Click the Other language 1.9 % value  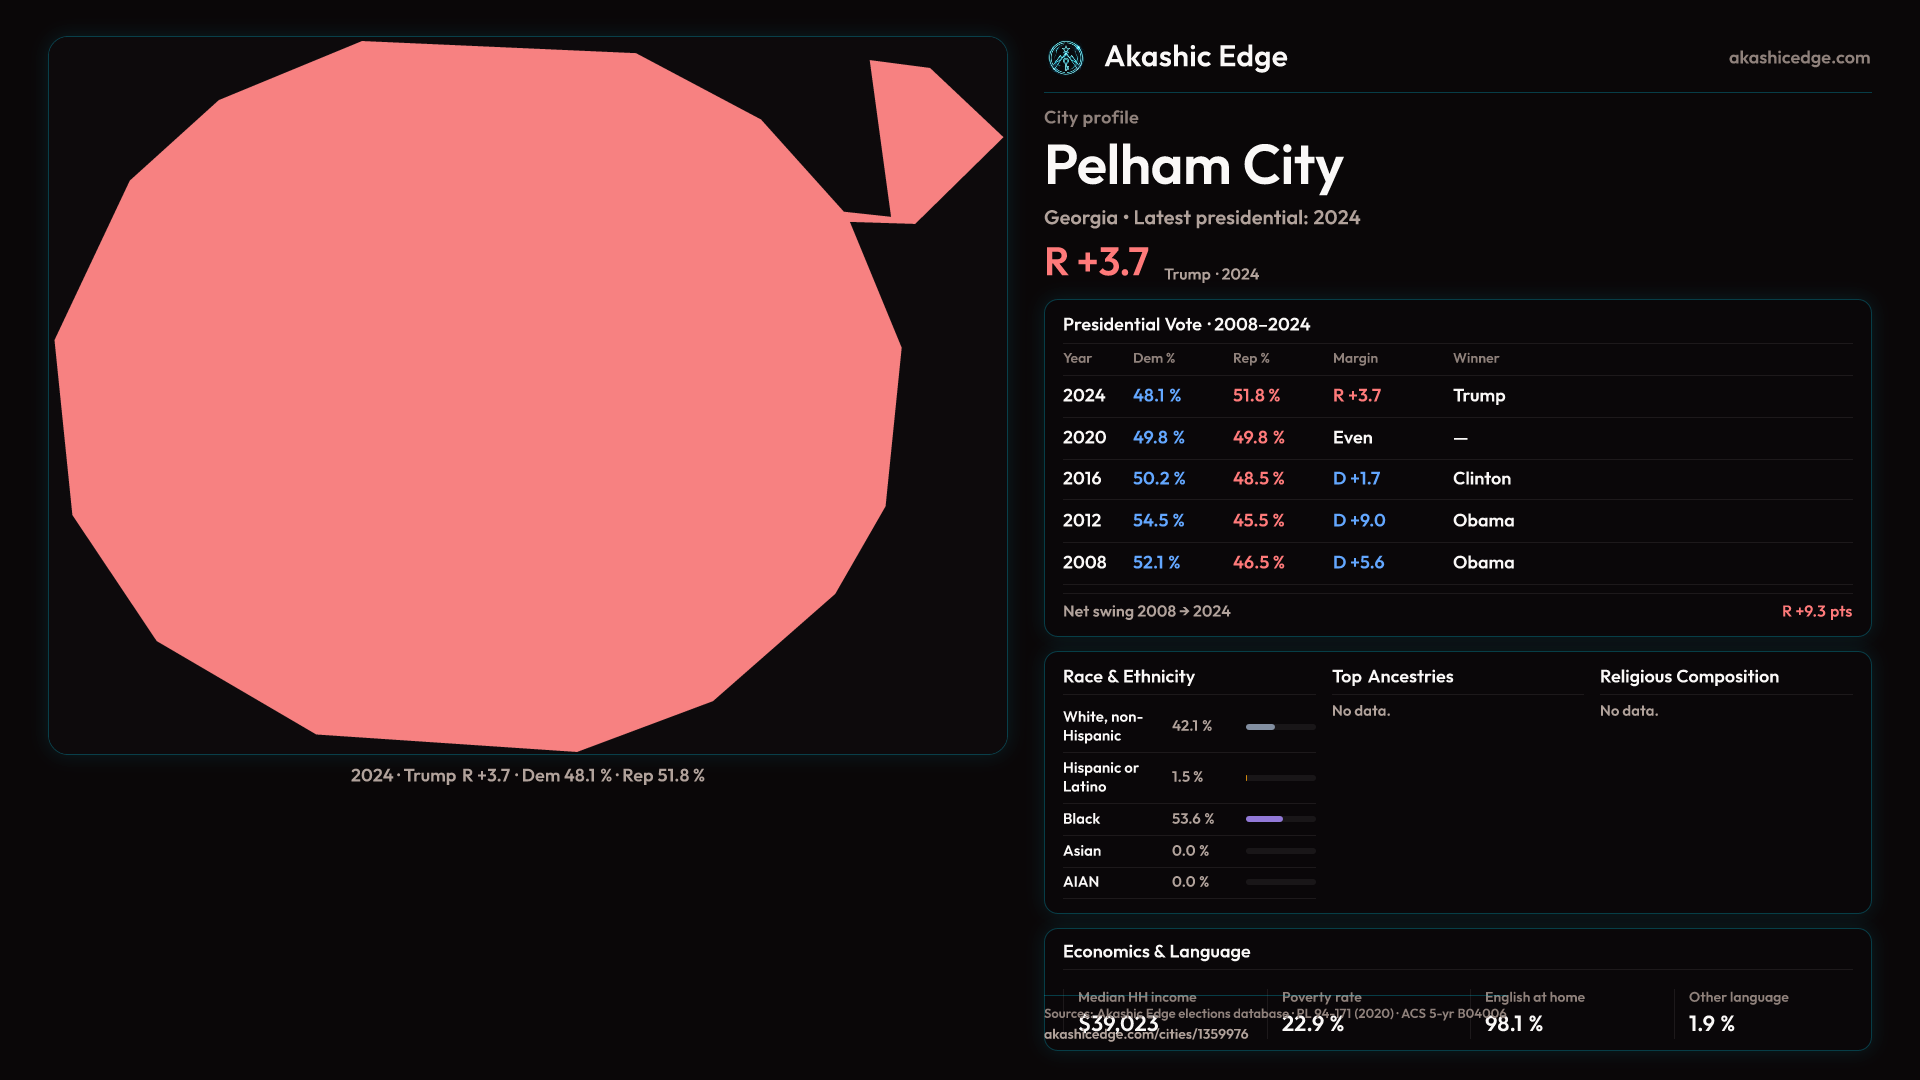[1711, 1024]
